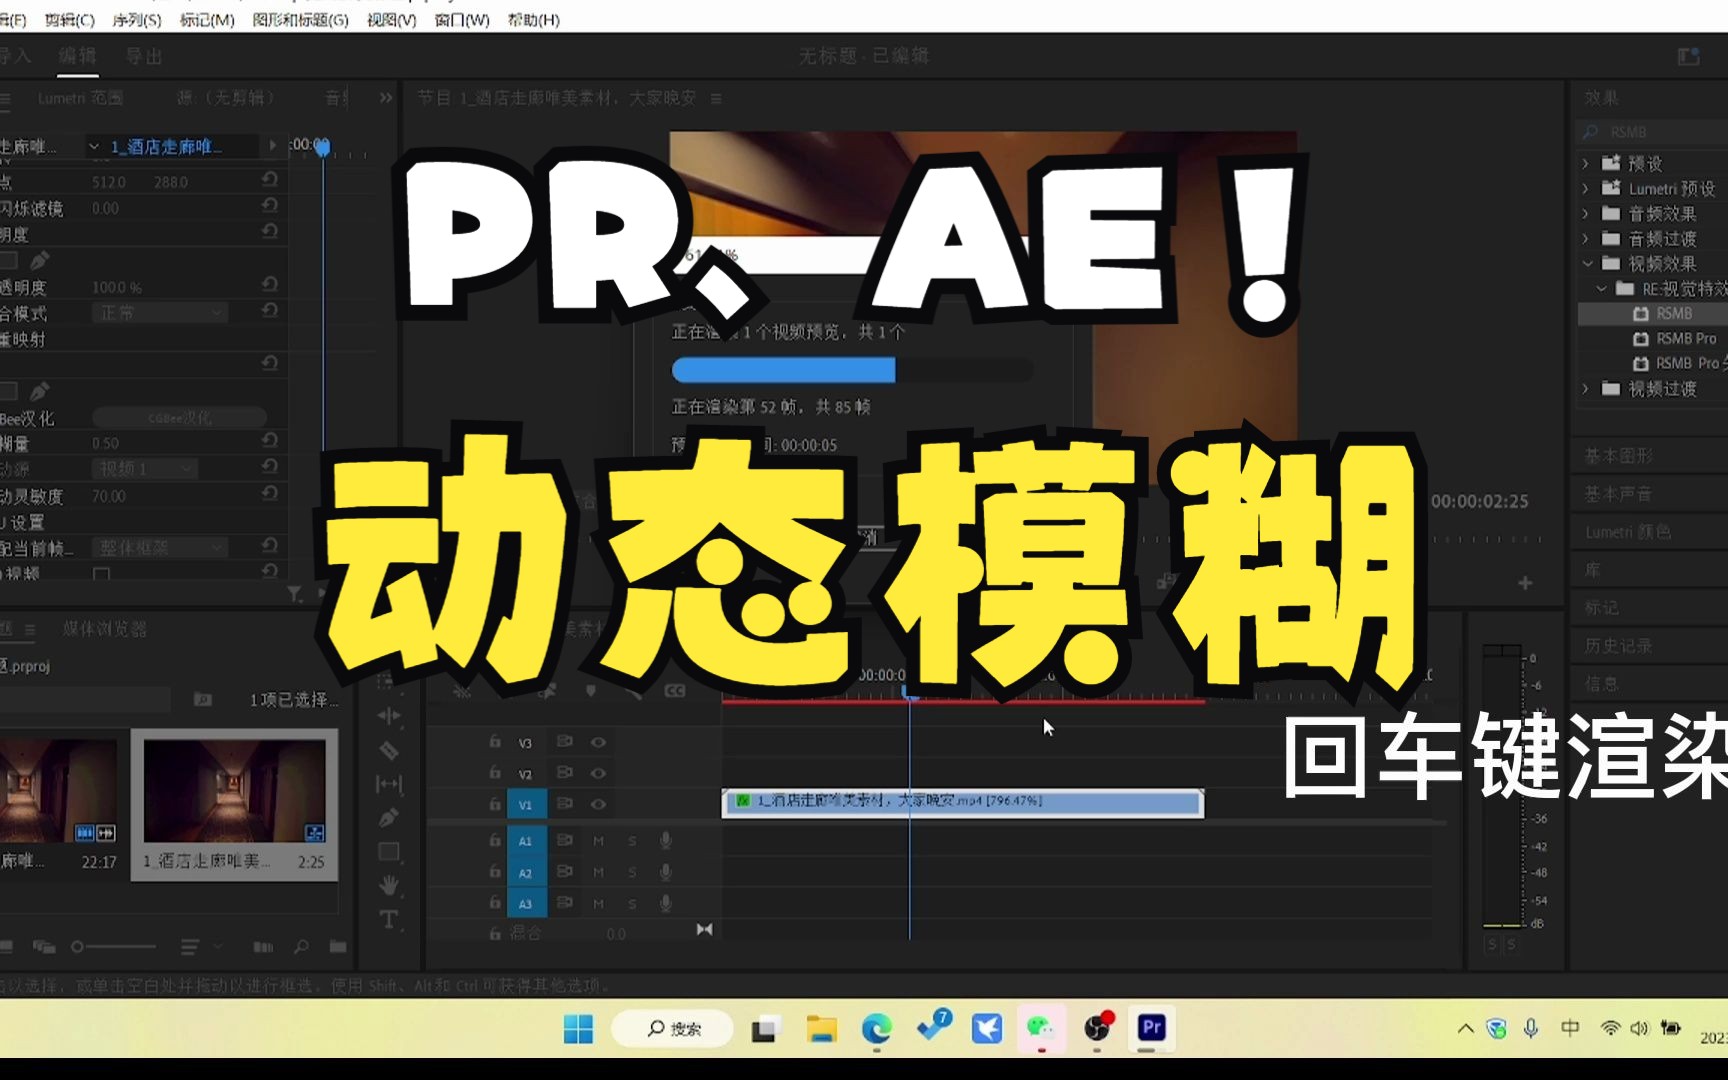
Task: Open the 视频 1 source dropdown
Action: pyautogui.click(x=145, y=468)
